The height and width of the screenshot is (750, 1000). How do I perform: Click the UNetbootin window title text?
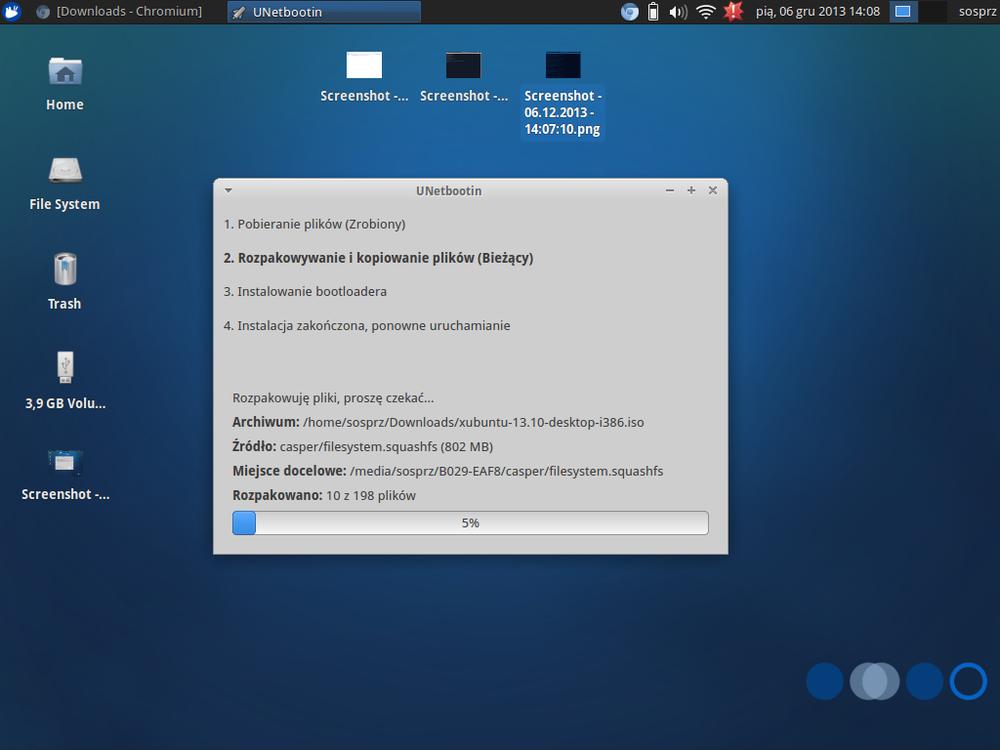tap(449, 191)
